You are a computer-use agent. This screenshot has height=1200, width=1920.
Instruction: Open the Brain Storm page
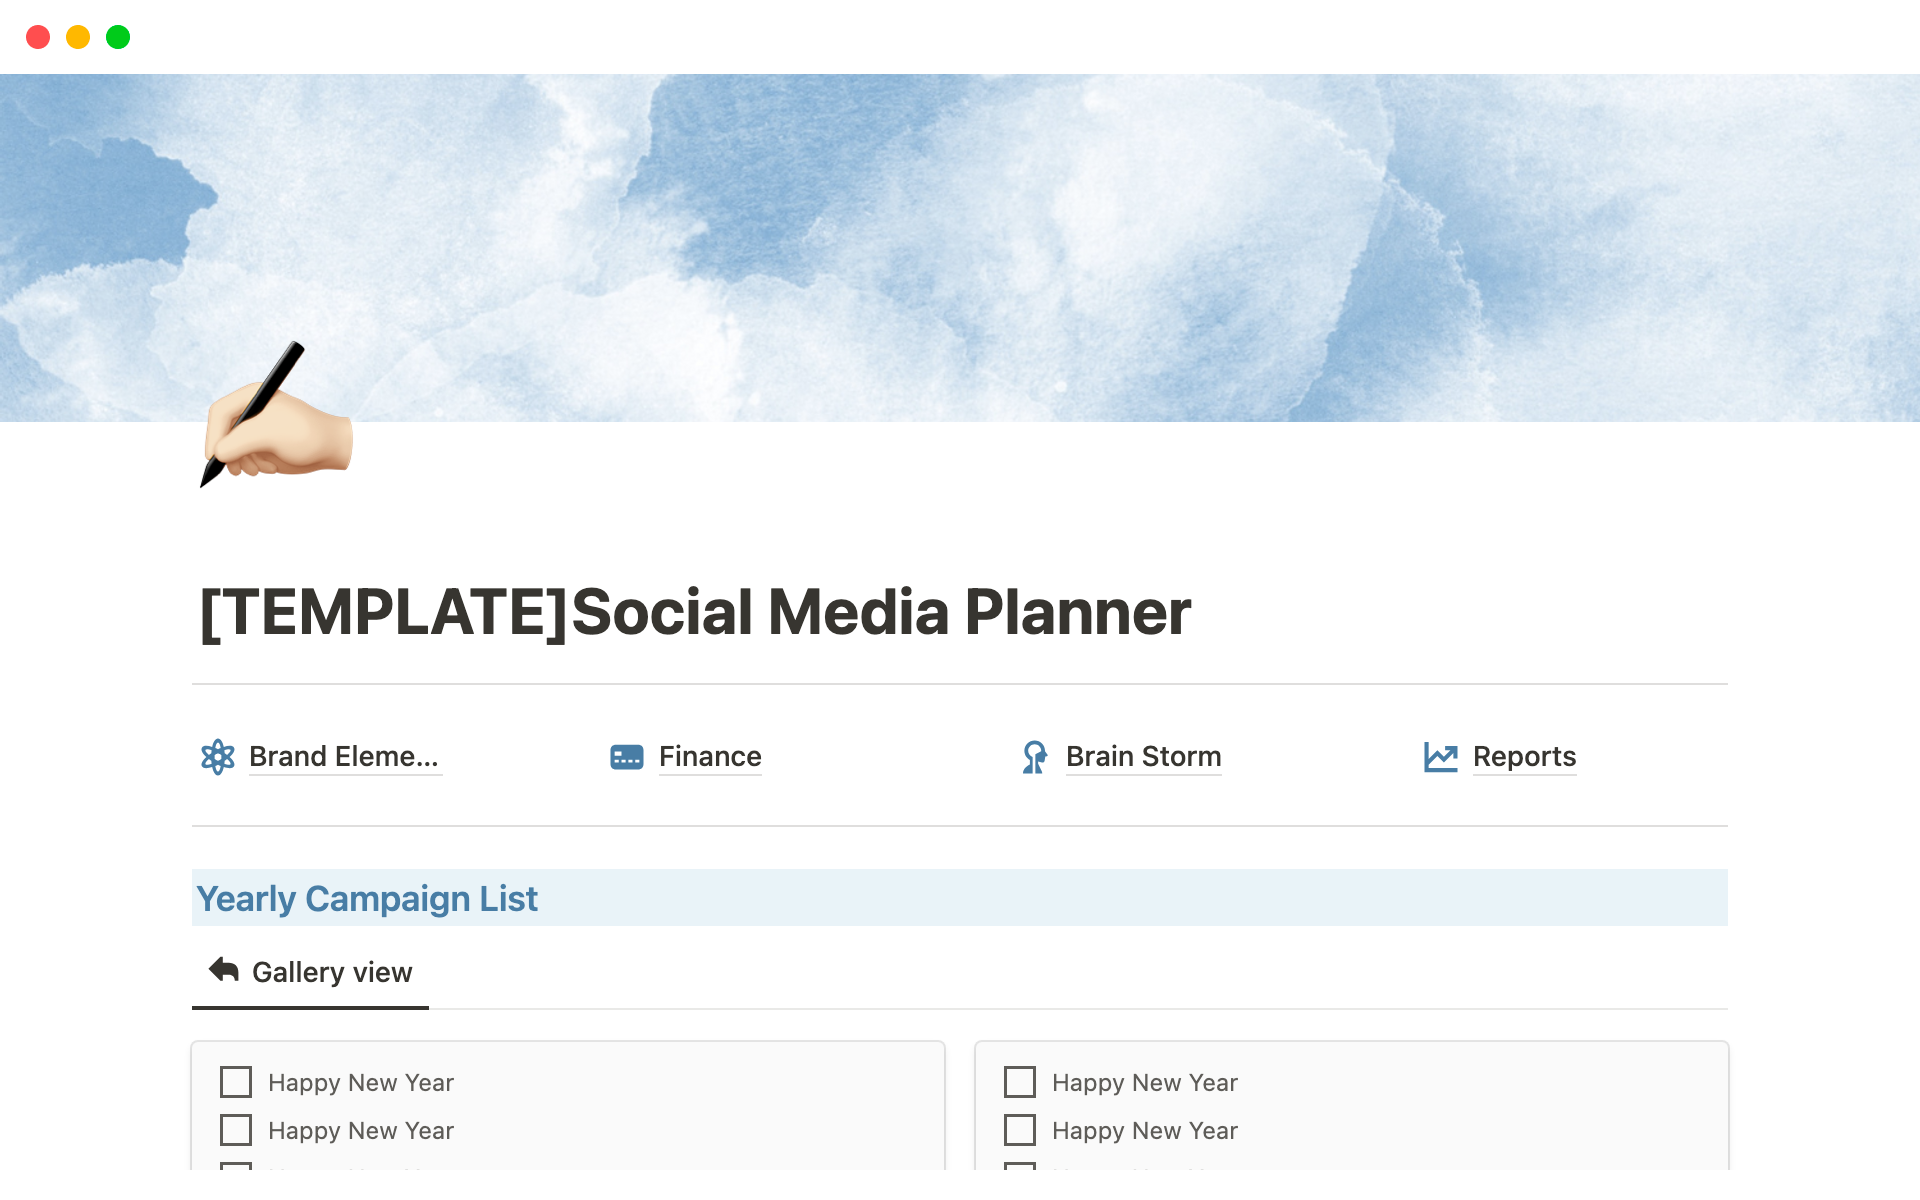pyautogui.click(x=1143, y=757)
